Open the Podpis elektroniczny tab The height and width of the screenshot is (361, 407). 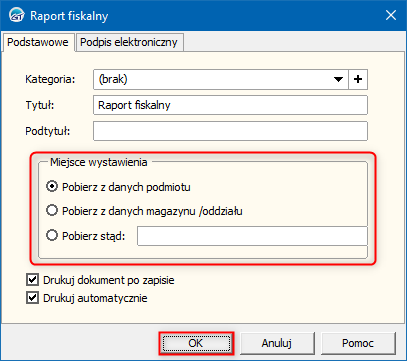[x=129, y=42]
